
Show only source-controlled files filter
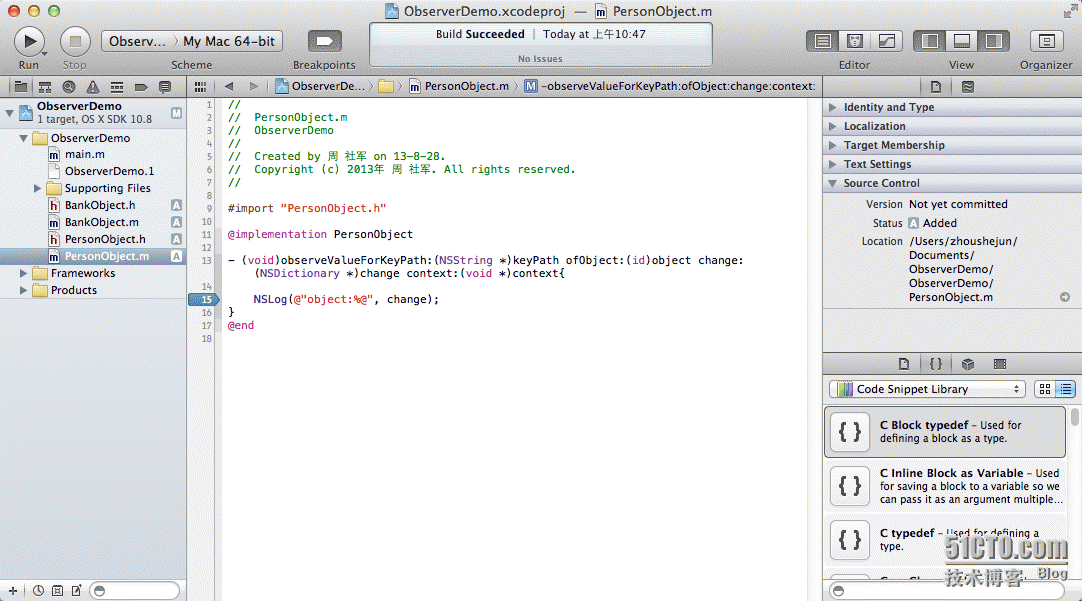coord(57,591)
